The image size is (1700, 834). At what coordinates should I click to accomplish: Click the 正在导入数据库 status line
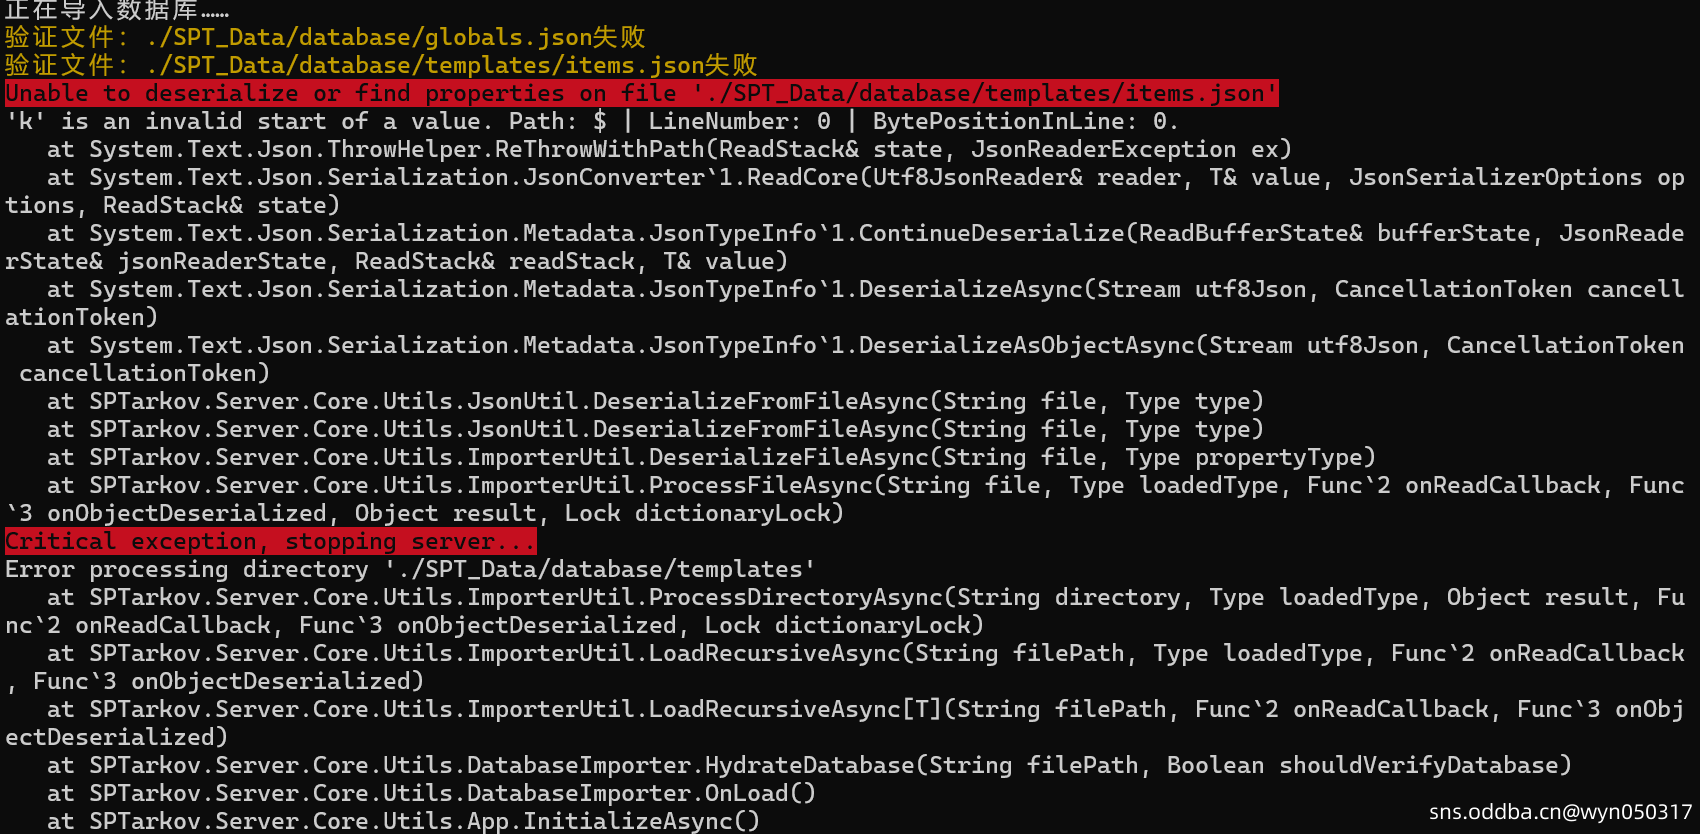coord(116,10)
